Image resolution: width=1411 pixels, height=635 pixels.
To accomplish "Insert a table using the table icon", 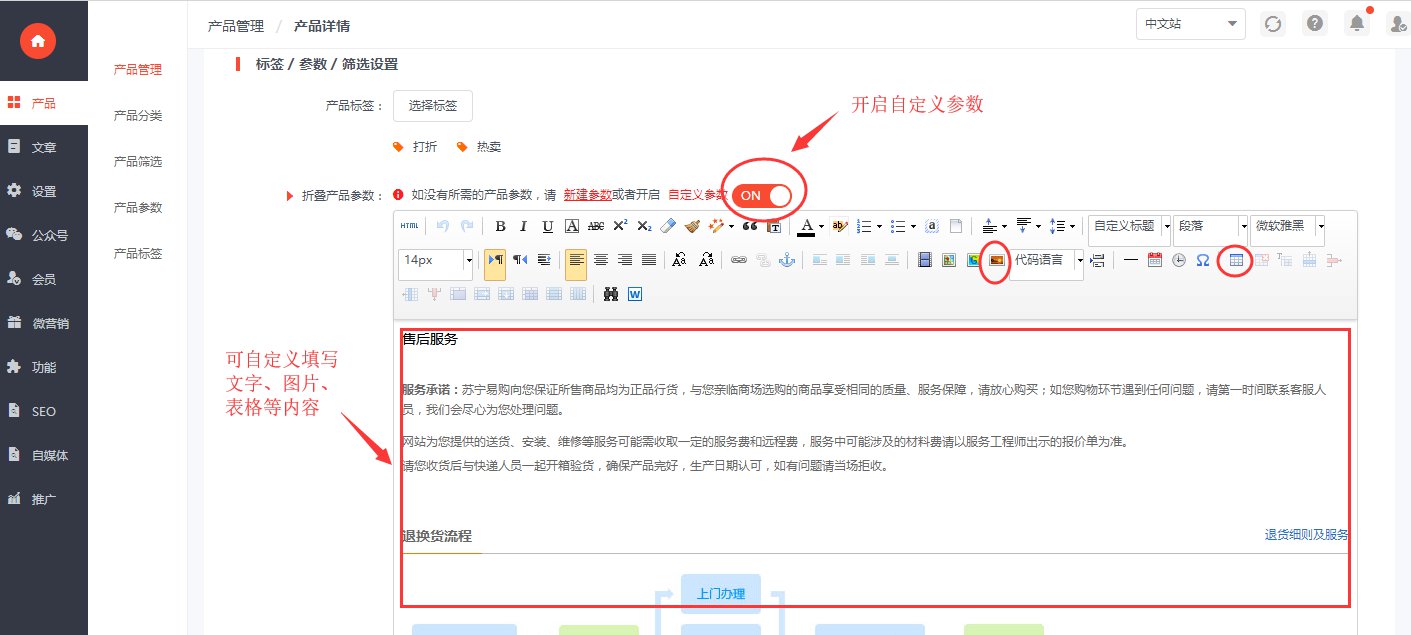I will (x=1237, y=260).
